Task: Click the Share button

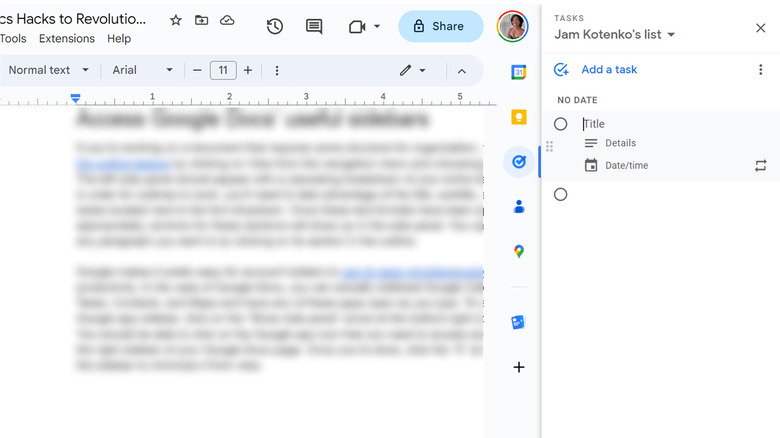Action: pyautogui.click(x=441, y=26)
